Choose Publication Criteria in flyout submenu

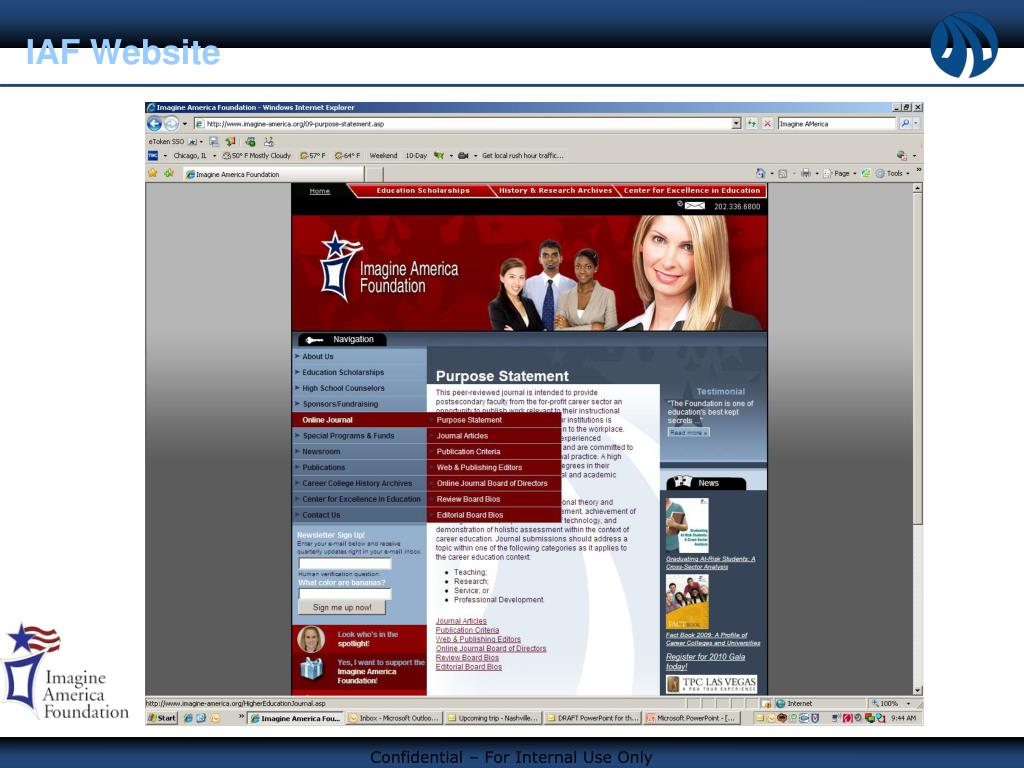494,451
